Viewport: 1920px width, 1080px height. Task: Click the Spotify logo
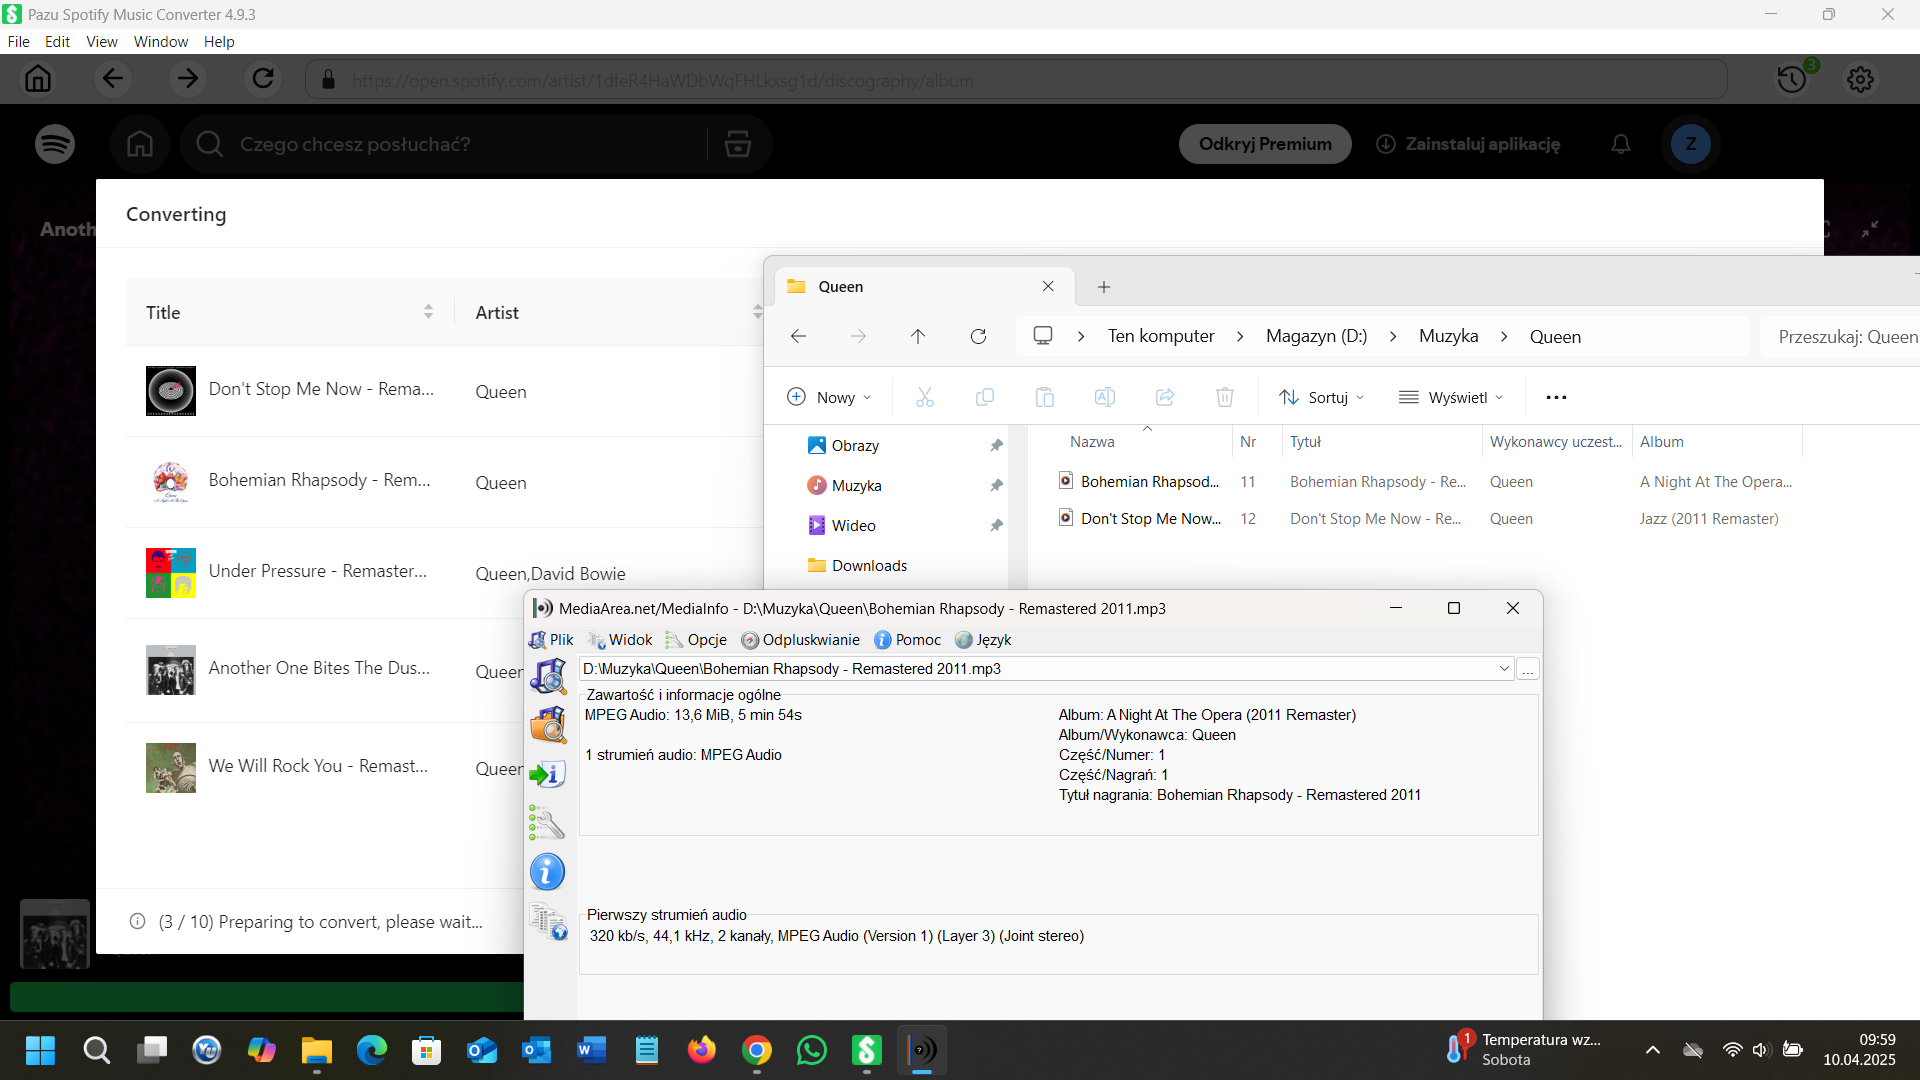pyautogui.click(x=55, y=144)
